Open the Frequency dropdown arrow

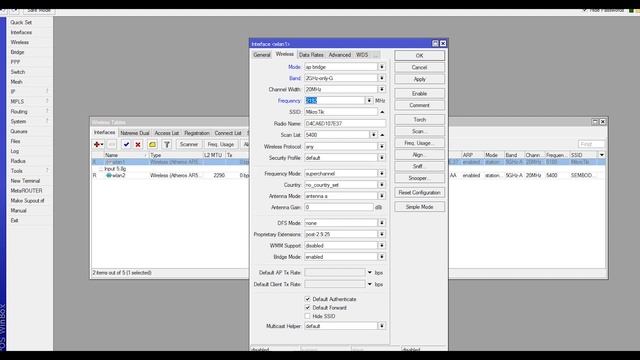(369, 100)
